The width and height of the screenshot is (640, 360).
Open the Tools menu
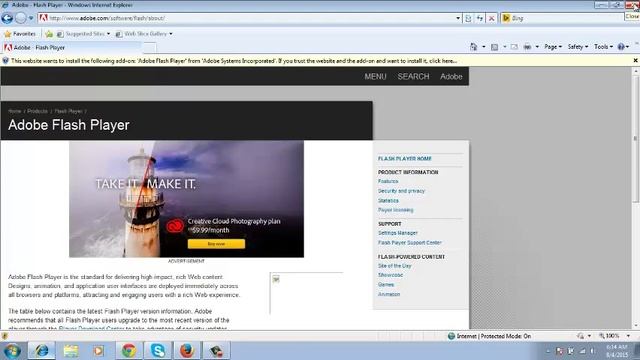click(603, 47)
